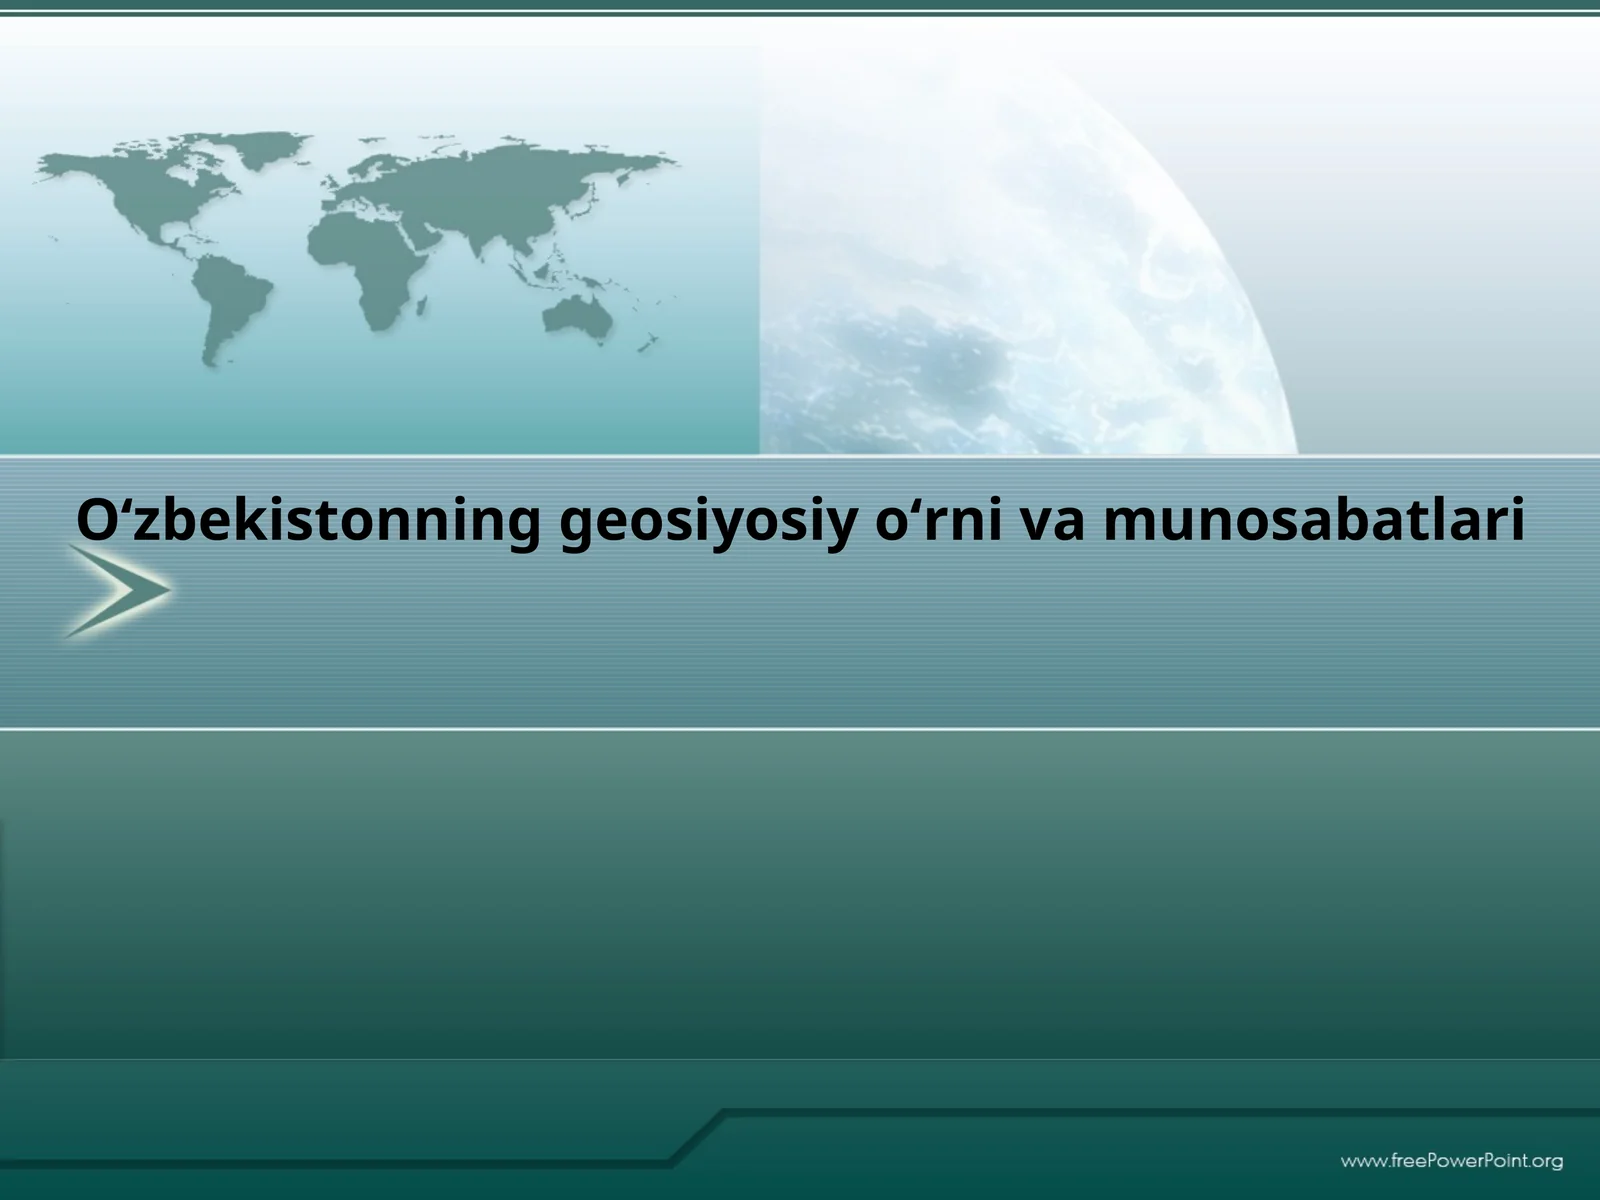
Task: Select the slide title "O‘zbekistonning geosiyosiy o‘rni va munosabatlari"
Action: coord(800,522)
